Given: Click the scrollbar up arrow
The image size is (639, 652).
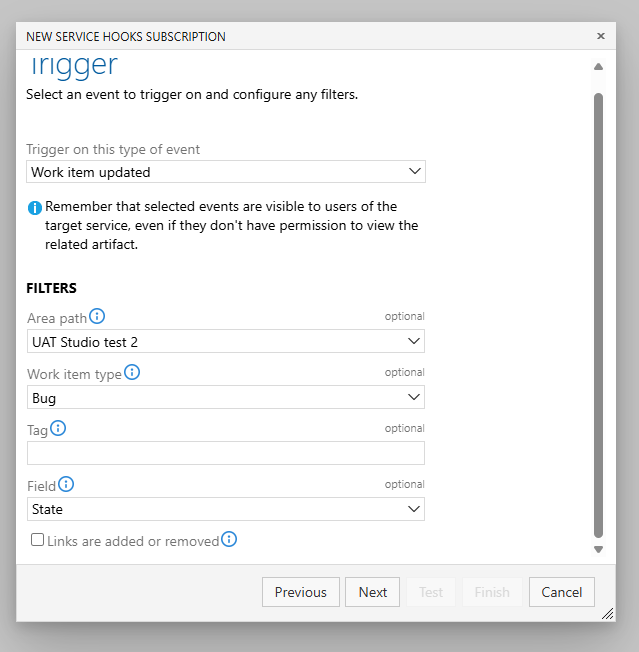Looking at the screenshot, I should 598,67.
